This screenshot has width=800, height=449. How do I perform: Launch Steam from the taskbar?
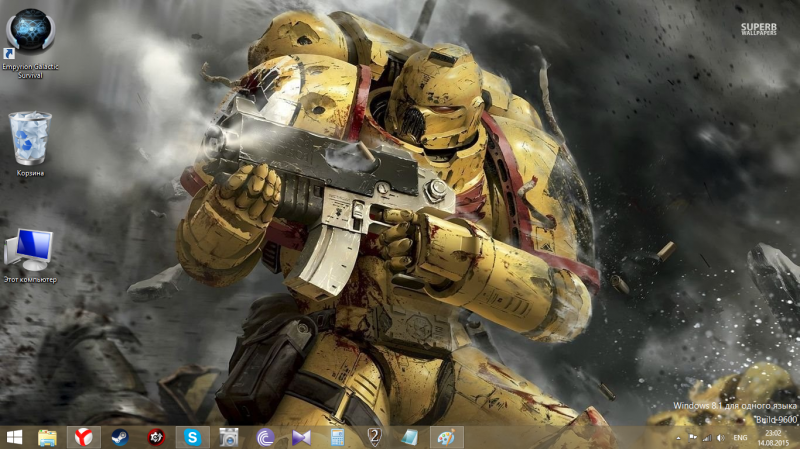120,437
